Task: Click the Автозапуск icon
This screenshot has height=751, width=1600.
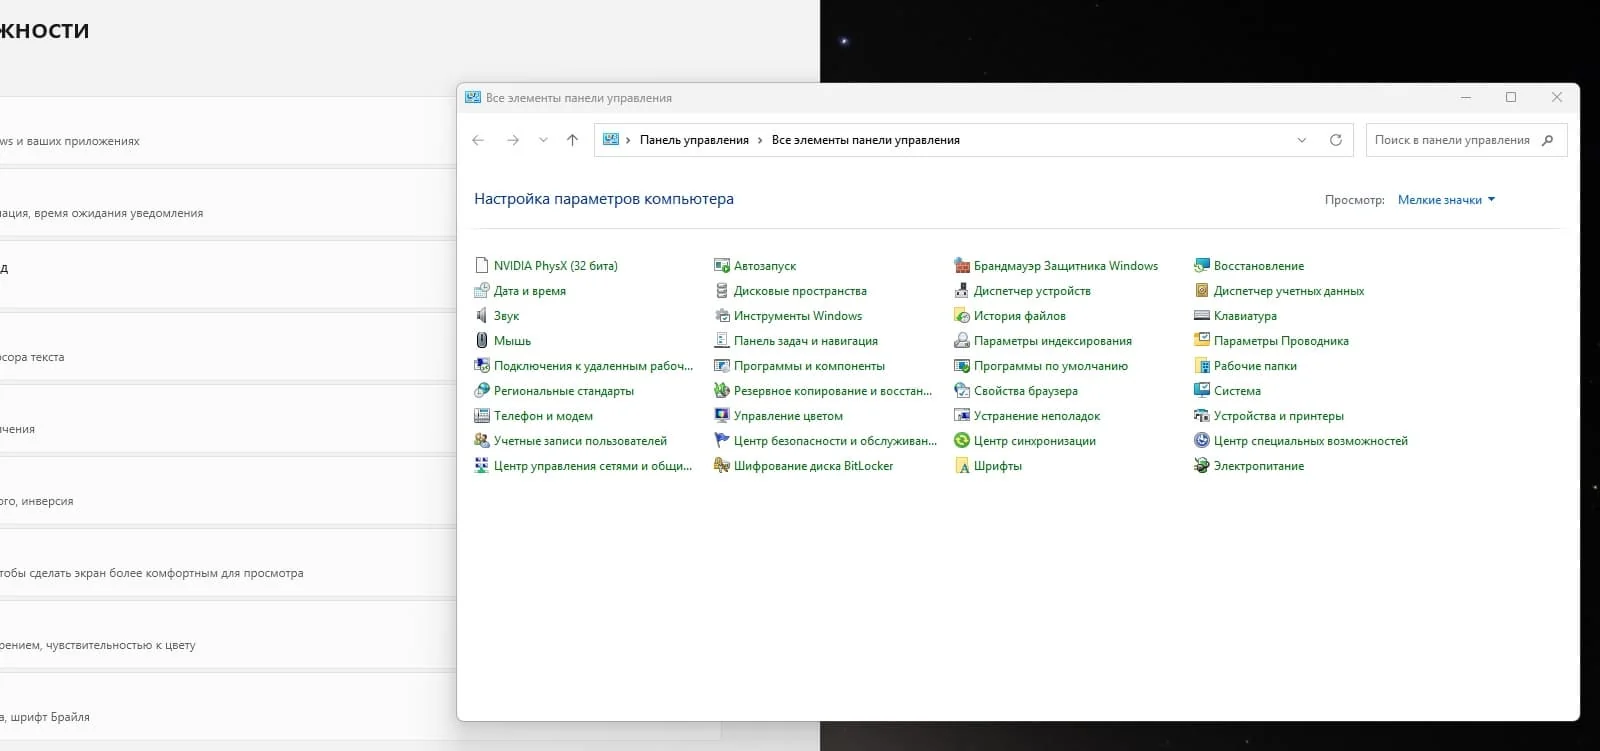Action: point(722,266)
